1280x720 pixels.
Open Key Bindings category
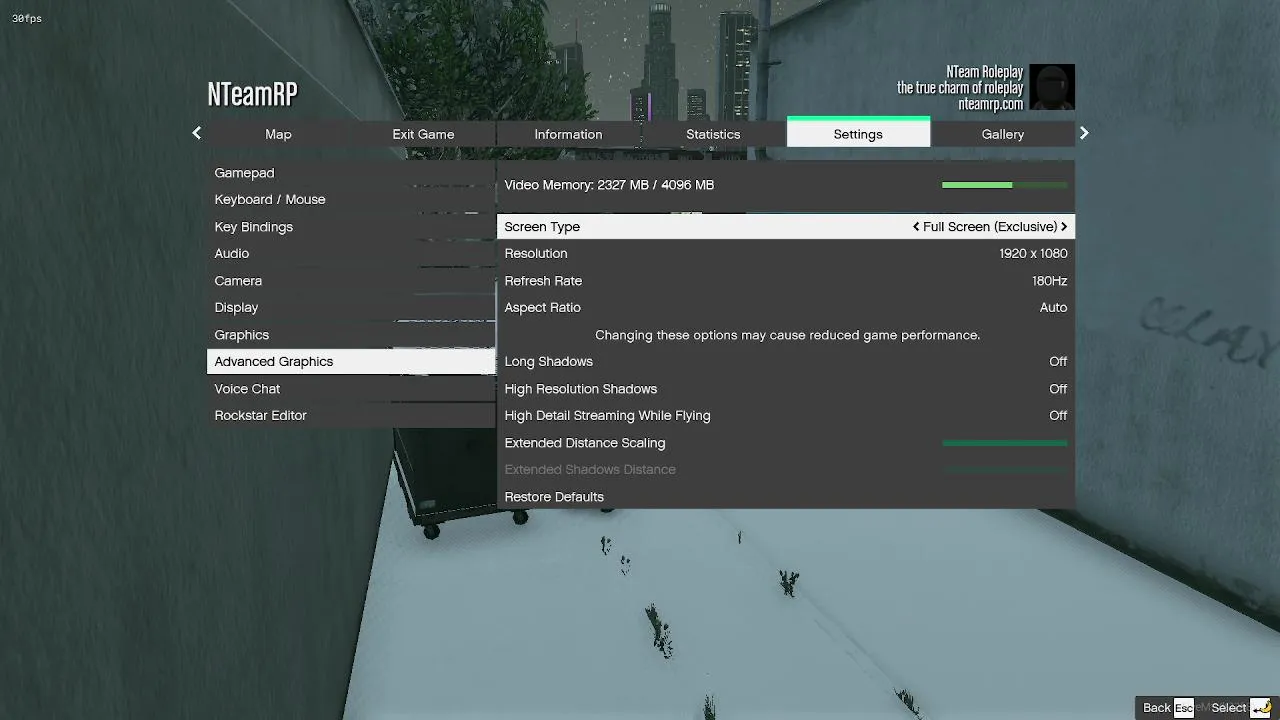click(x=351, y=227)
